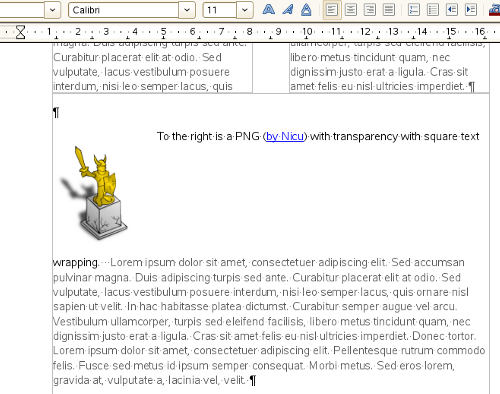Screen dimensions: 500x394
Task: Turn on bulleted list
Action: [433, 10]
